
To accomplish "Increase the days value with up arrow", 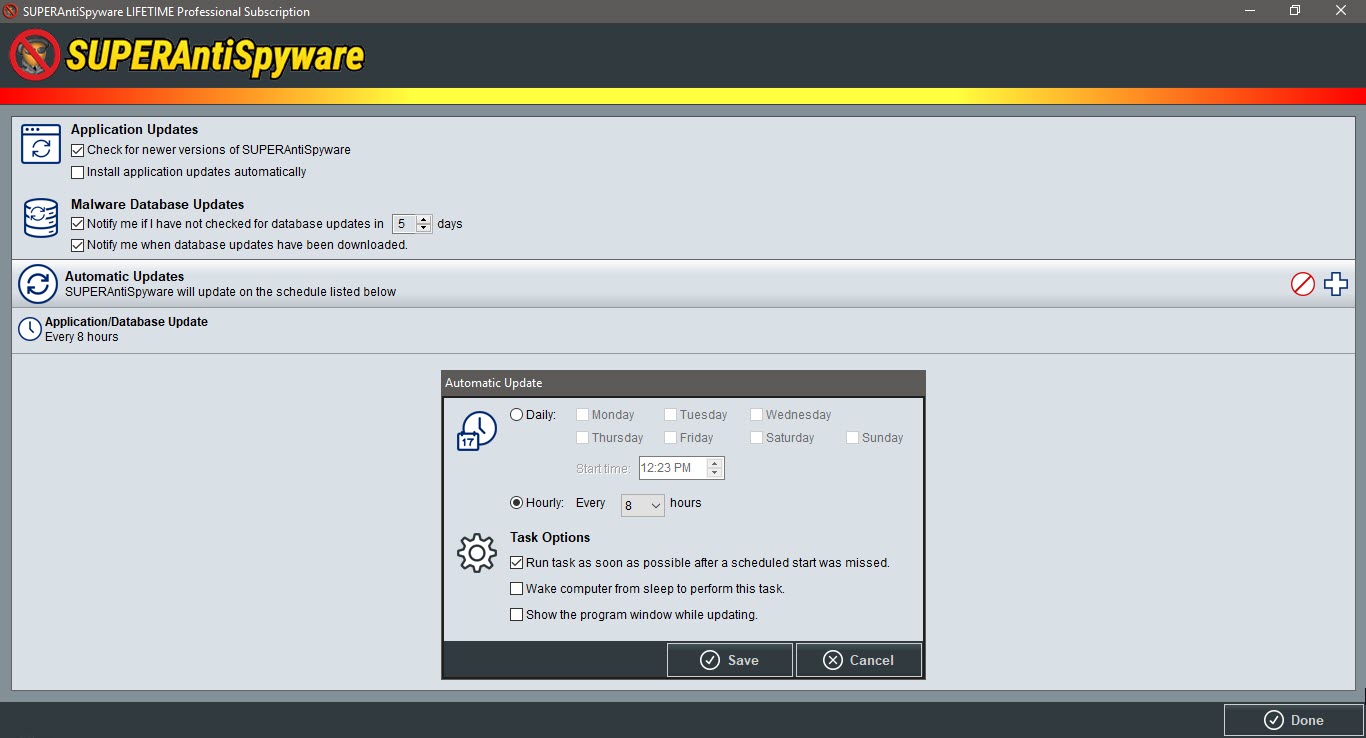I will coord(424,220).
